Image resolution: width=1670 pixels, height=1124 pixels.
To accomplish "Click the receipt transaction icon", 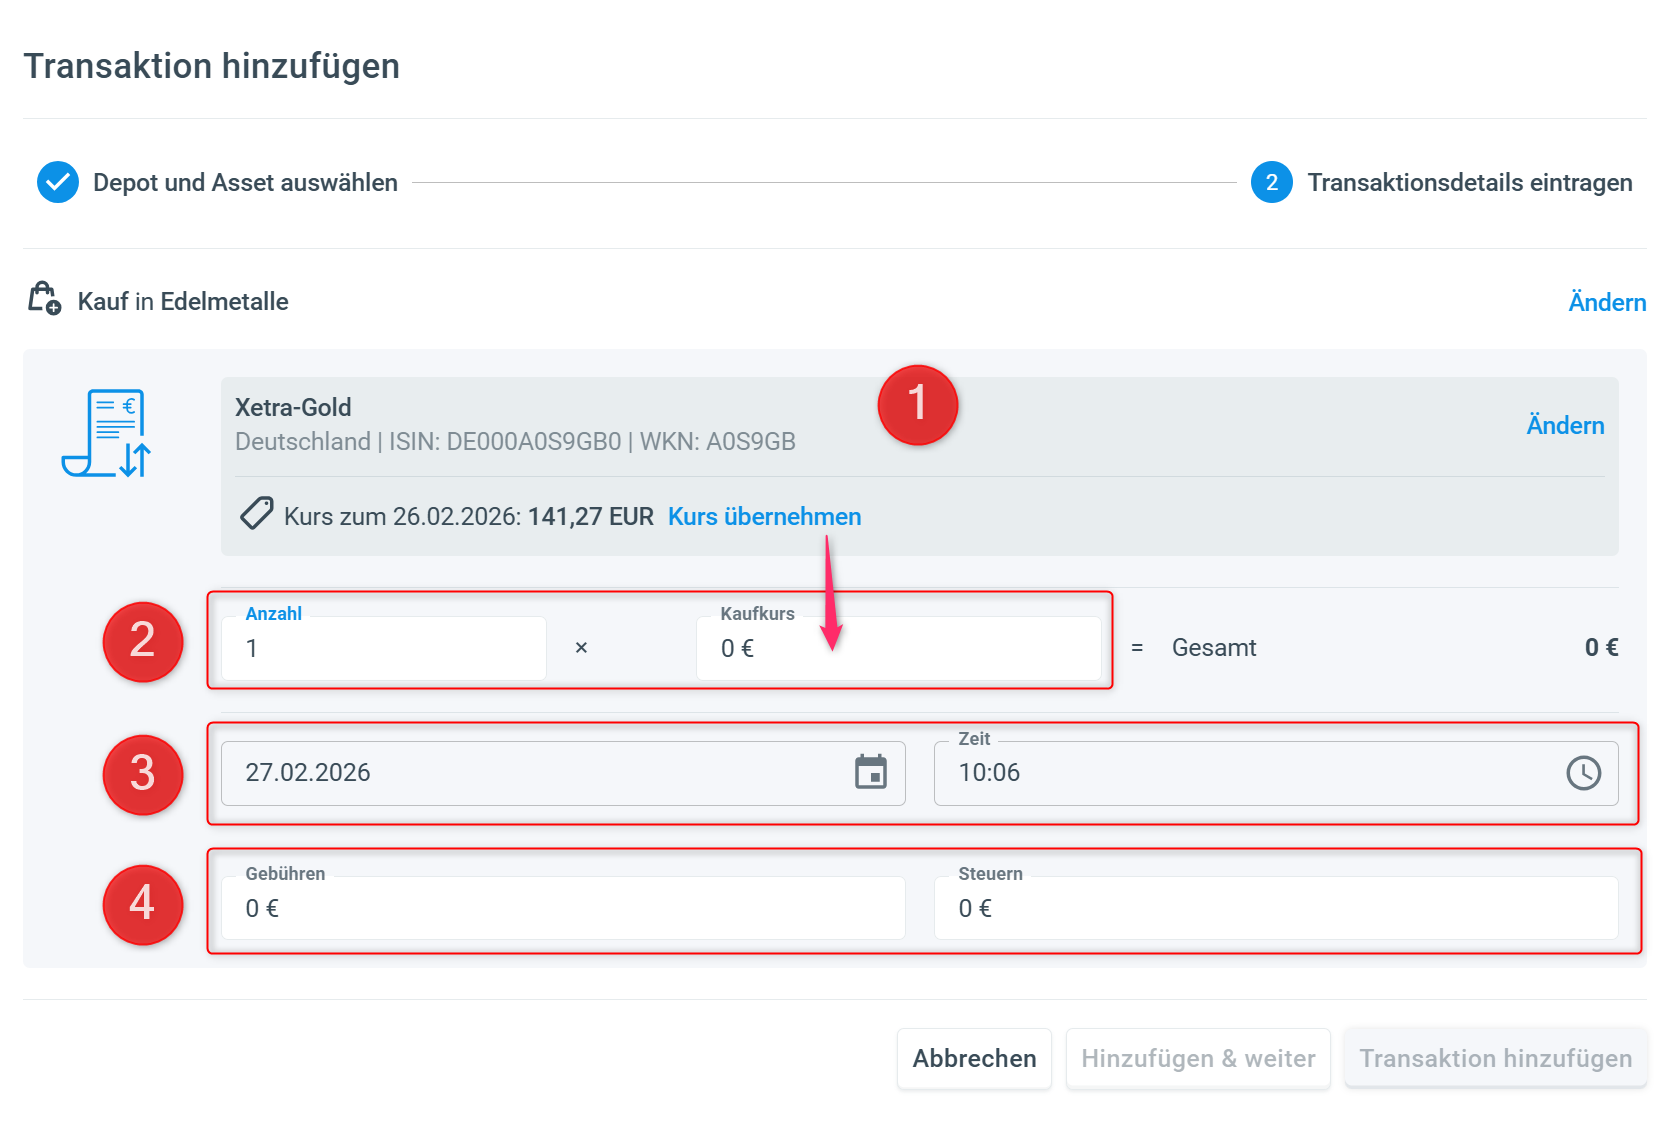I will 106,434.
